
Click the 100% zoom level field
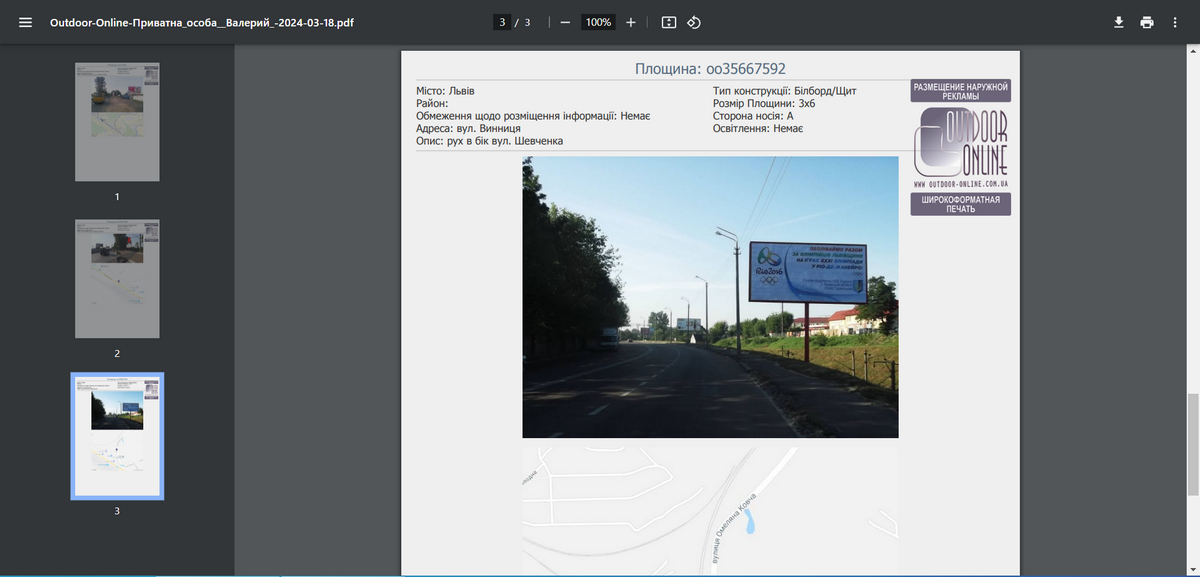pyautogui.click(x=598, y=22)
